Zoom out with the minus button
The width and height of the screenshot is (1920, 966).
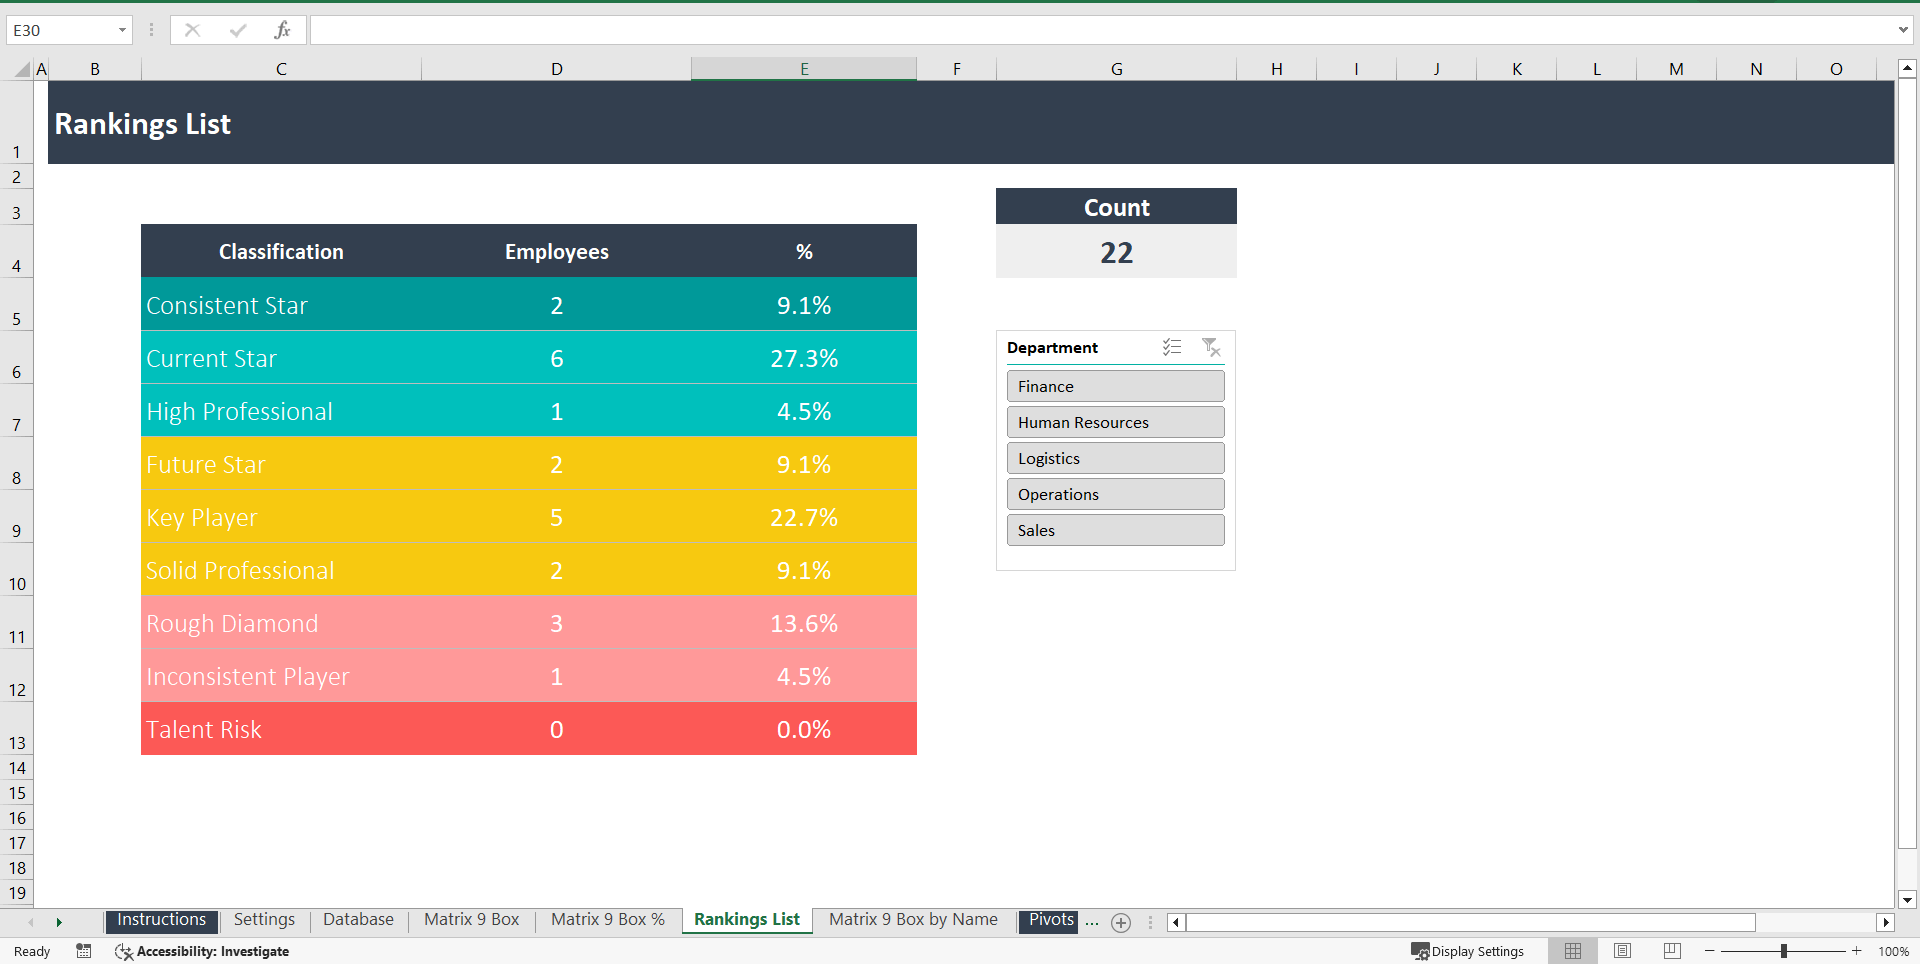point(1710,951)
